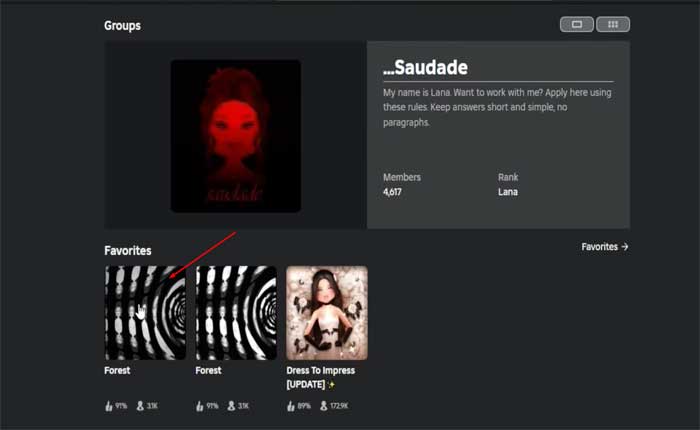The width and height of the screenshot is (700, 430).
Task: Click thumbs-up icon under second Forest
Action: point(200,406)
